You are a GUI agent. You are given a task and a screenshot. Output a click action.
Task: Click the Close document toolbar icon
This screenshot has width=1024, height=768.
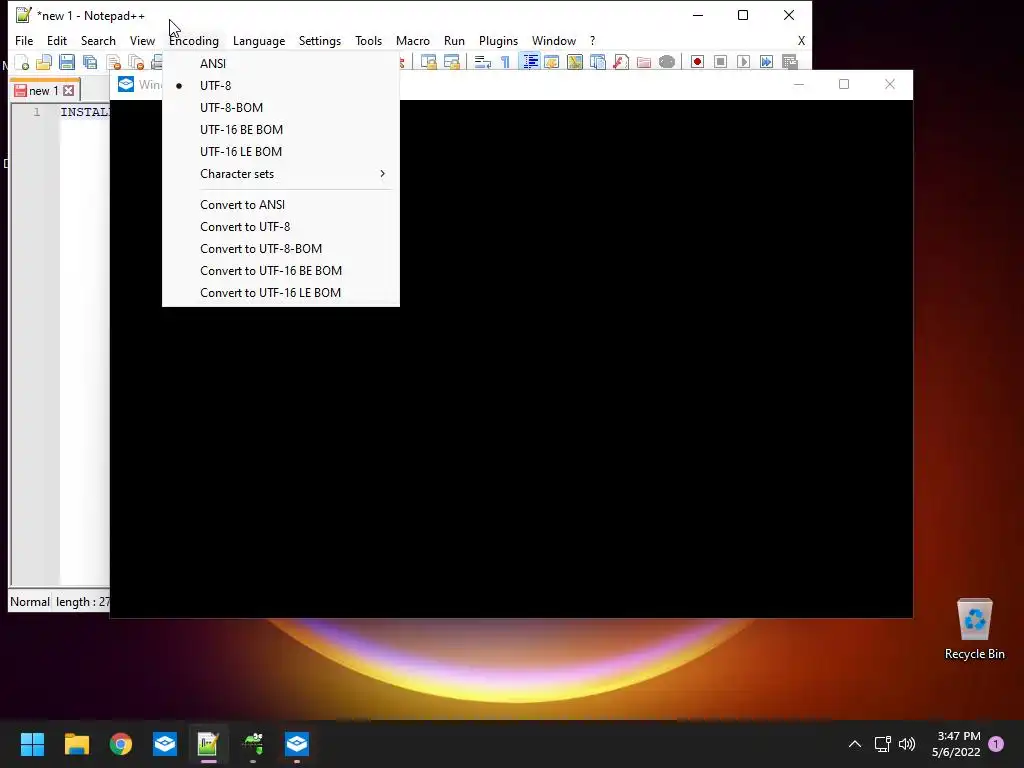tap(113, 62)
